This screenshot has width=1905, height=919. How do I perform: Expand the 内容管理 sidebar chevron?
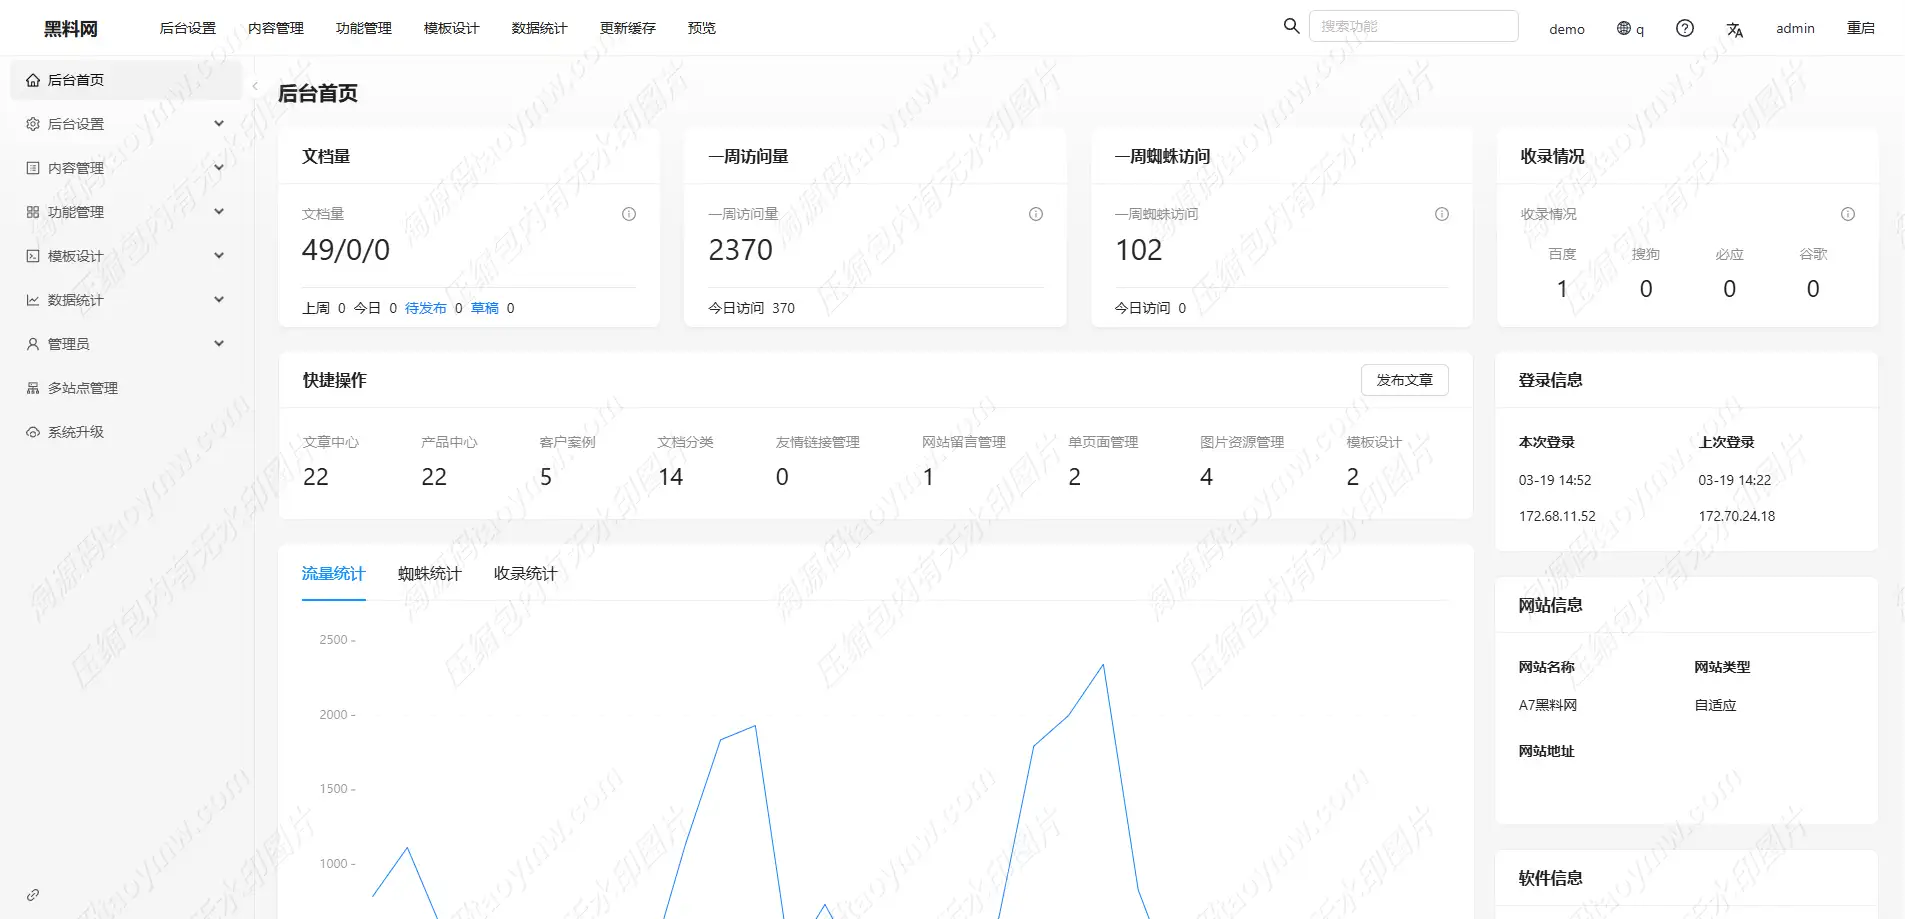(219, 168)
